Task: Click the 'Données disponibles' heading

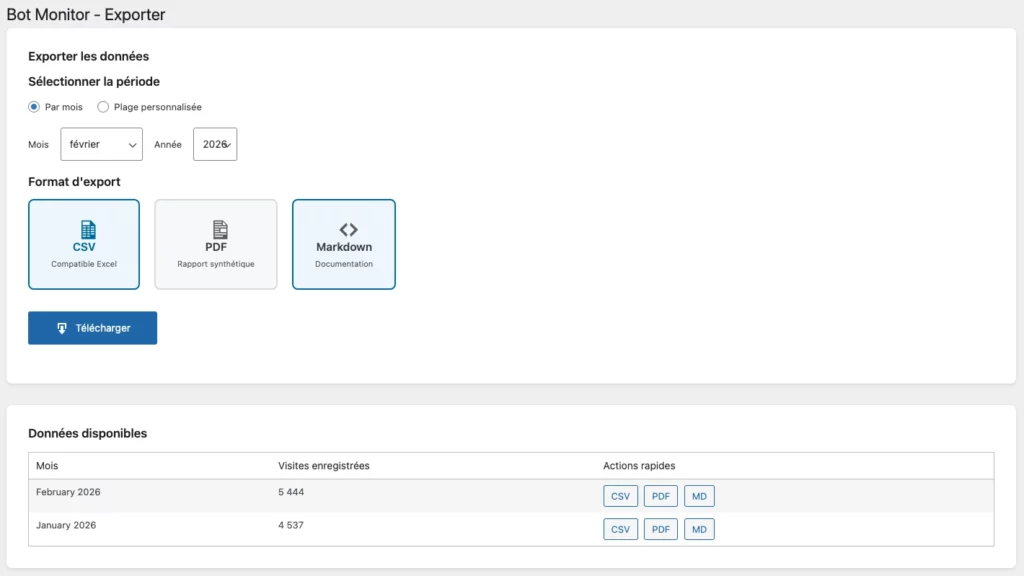Action: (88, 433)
